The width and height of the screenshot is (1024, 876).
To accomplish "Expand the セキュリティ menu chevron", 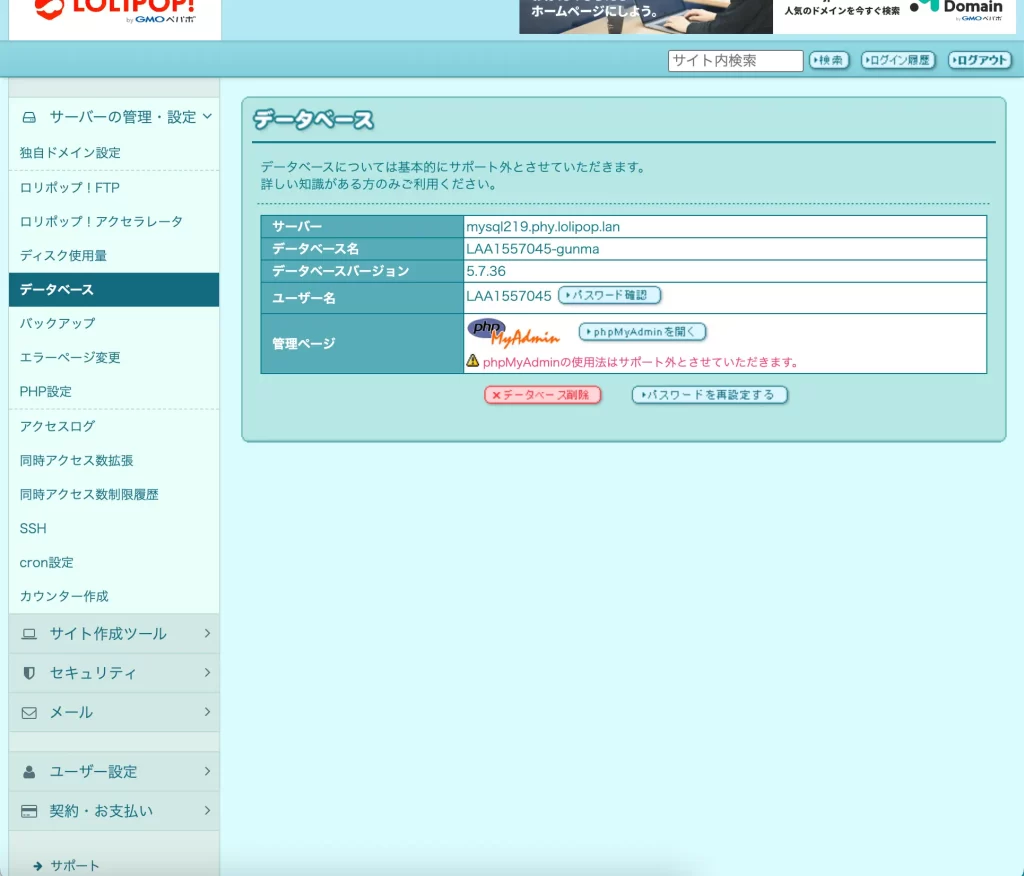I will [207, 673].
